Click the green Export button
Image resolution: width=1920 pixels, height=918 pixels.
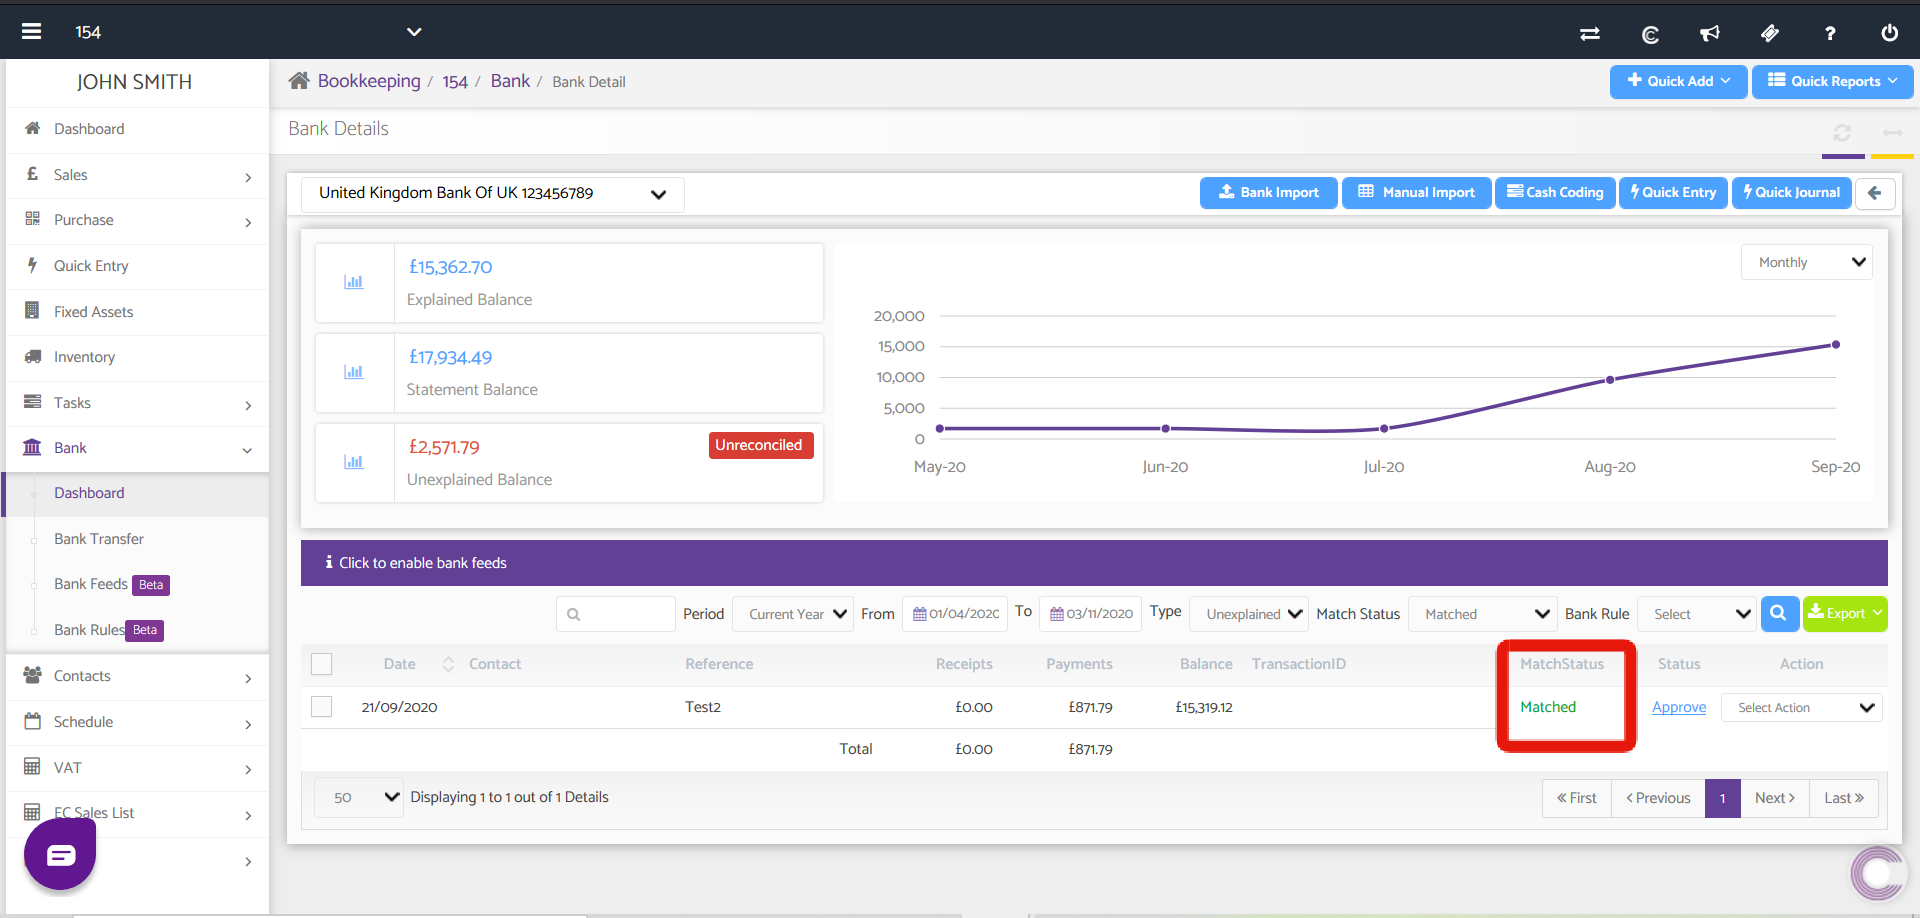1845,613
